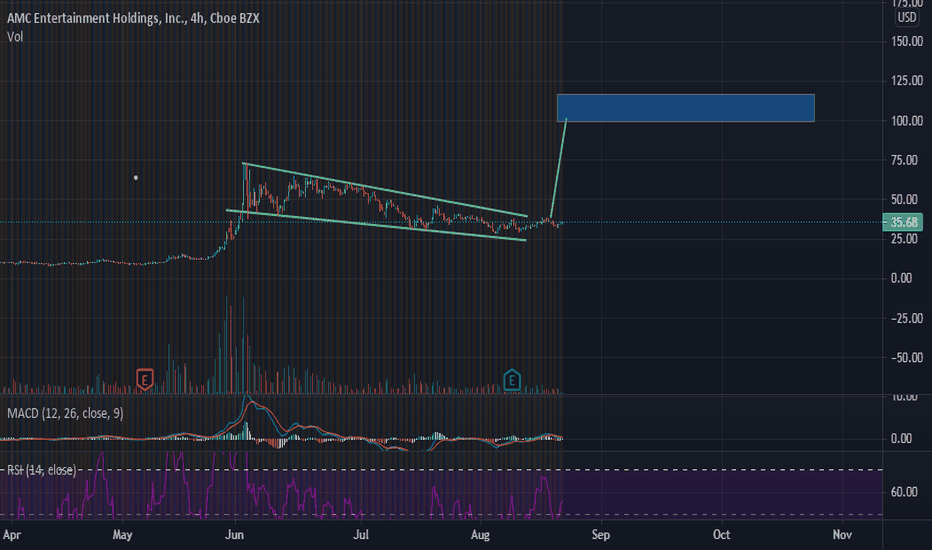Click the Jul label on the time axis
This screenshot has height=550, width=932.
click(x=361, y=535)
